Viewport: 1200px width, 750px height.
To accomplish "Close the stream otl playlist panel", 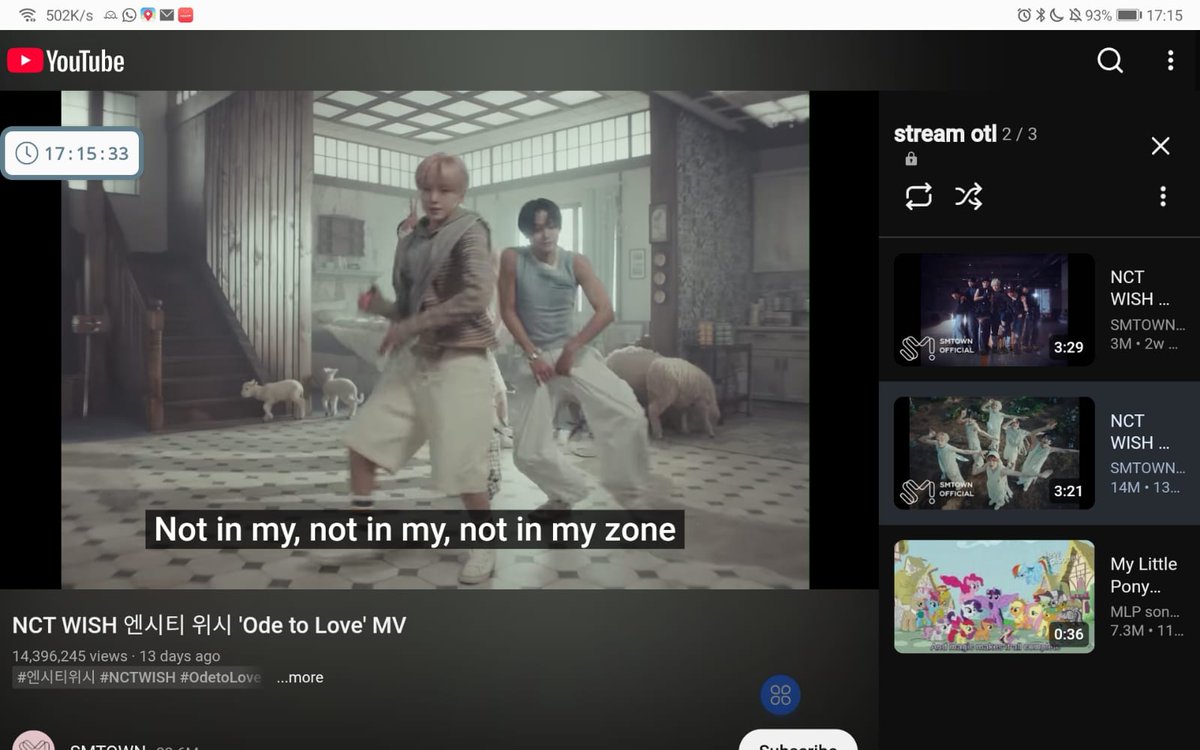I will 1160,146.
